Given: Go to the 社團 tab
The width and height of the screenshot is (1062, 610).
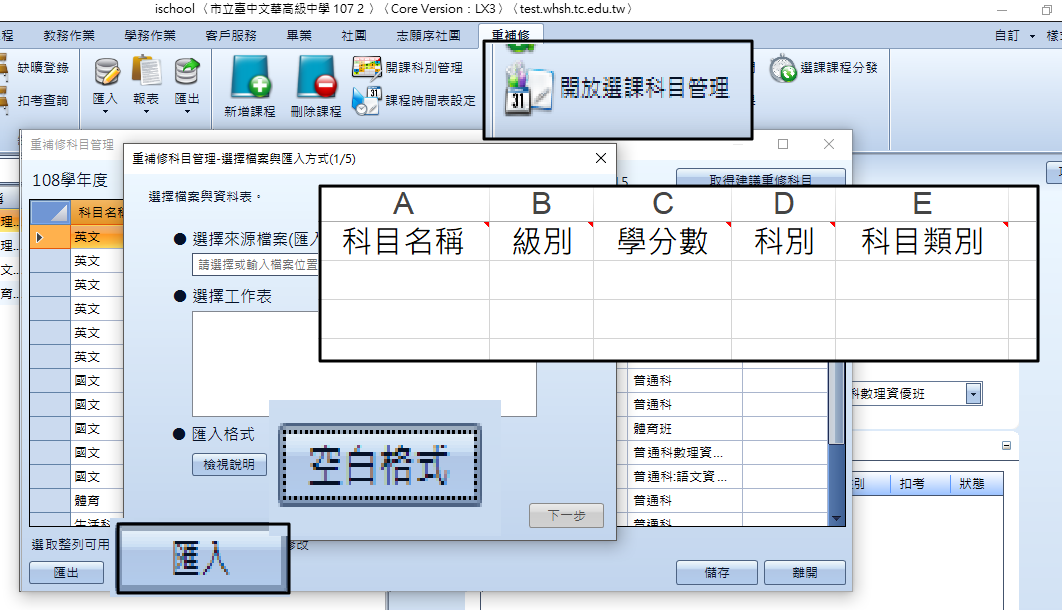Looking at the screenshot, I should click(354, 35).
